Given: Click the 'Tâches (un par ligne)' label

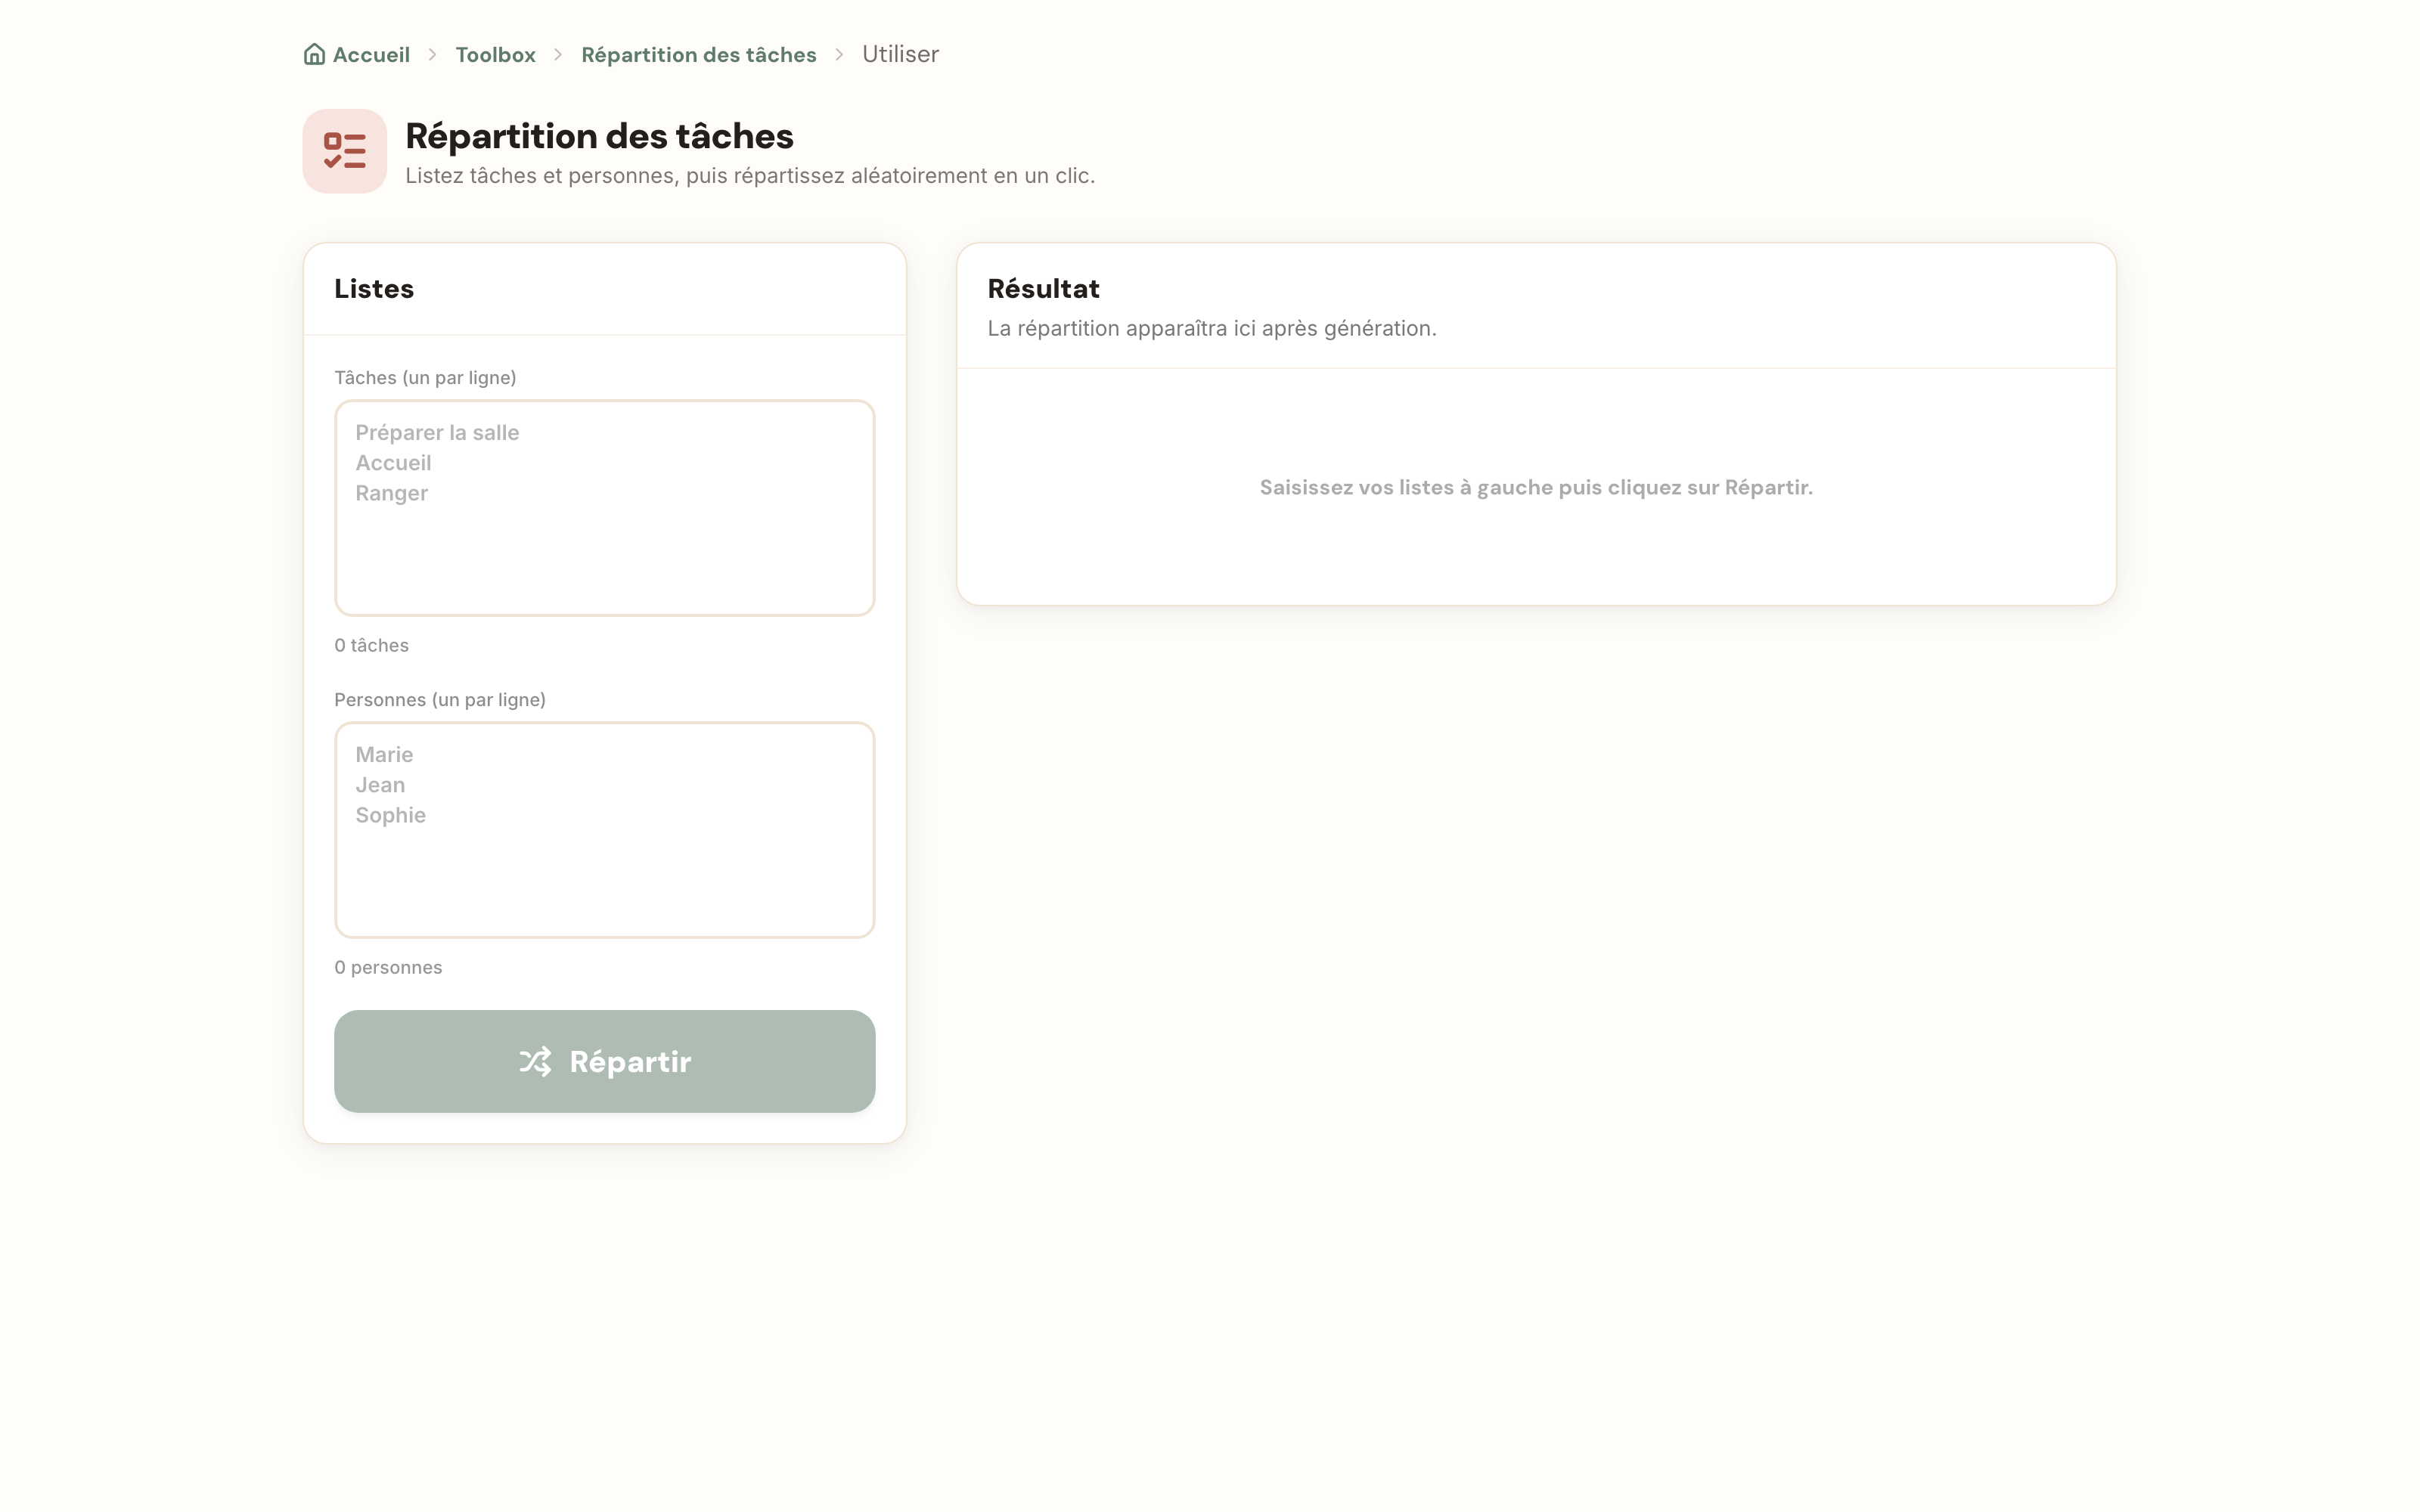Looking at the screenshot, I should coord(425,378).
